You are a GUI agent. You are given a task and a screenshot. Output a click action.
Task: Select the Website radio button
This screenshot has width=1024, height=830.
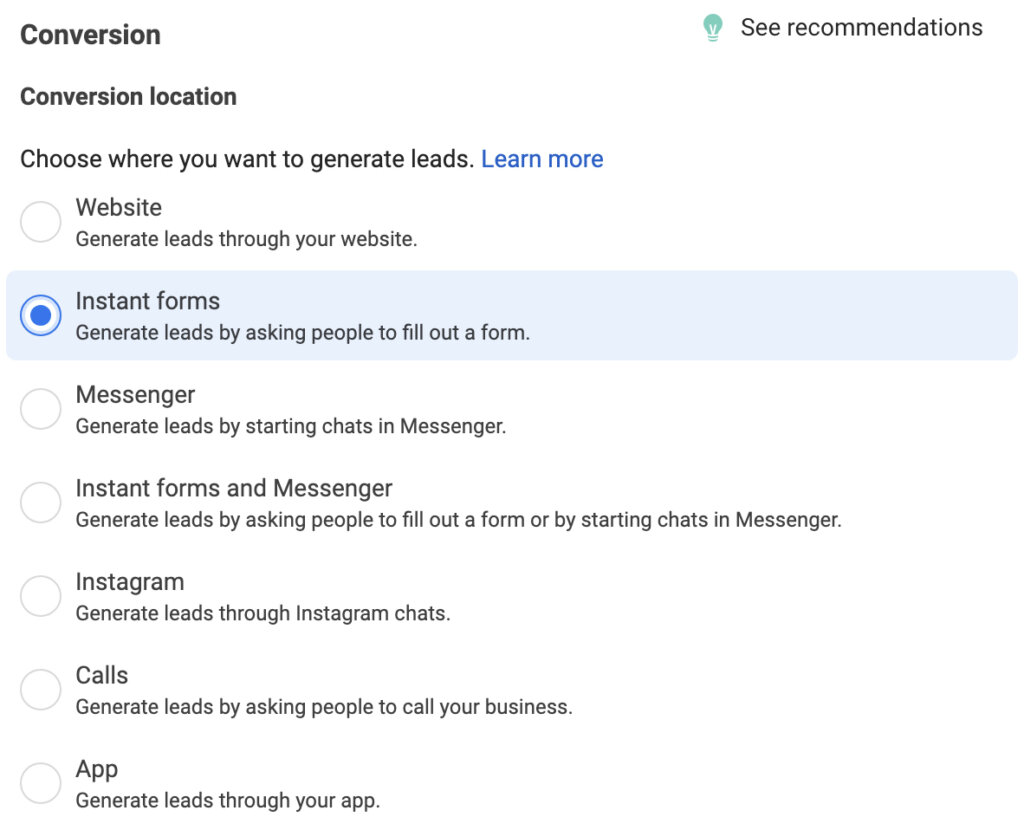(x=41, y=222)
